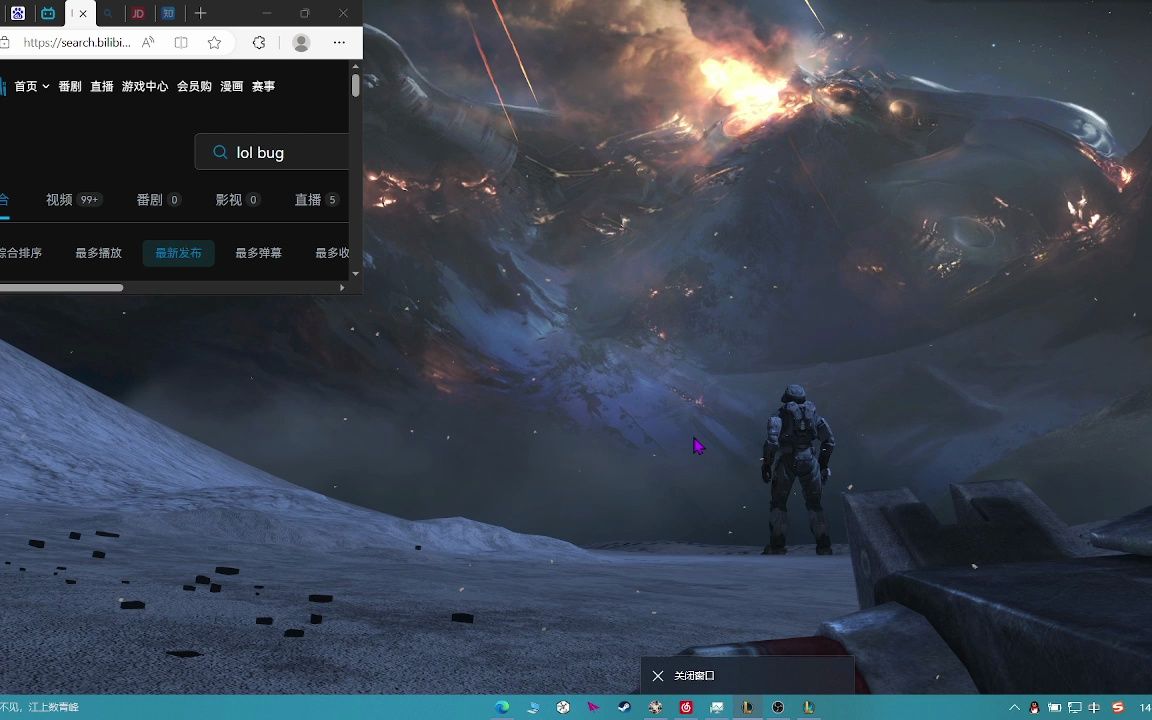Open the browser profile avatar
This screenshot has width=1152, height=720.
click(x=301, y=43)
